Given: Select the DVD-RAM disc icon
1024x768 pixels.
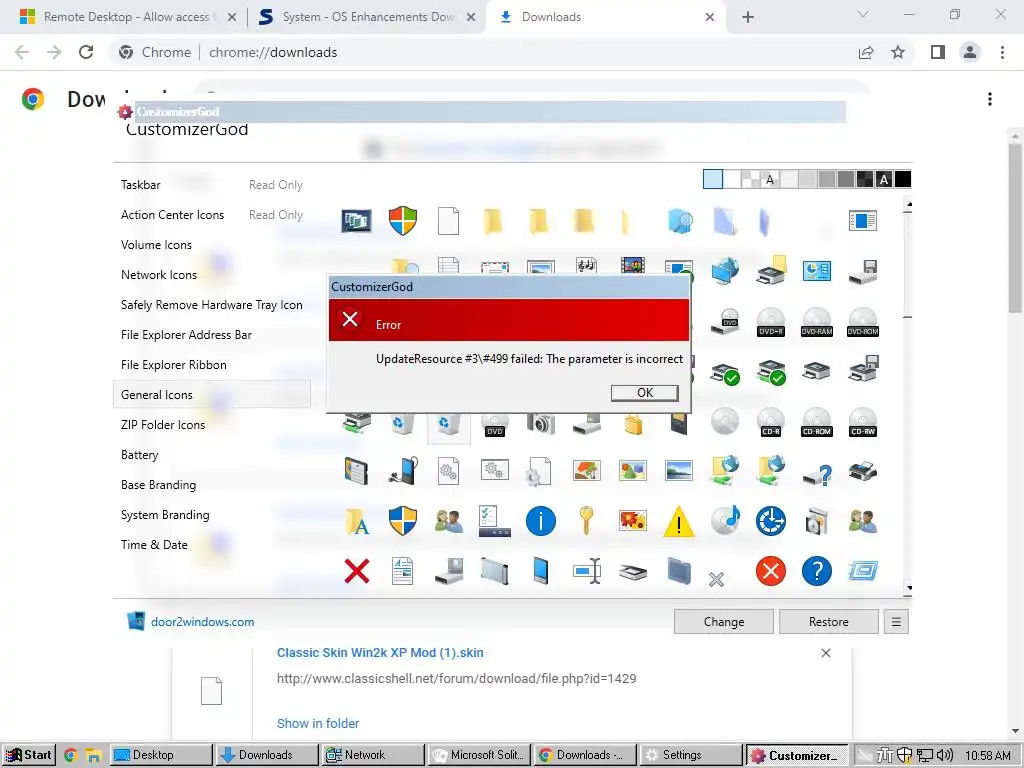Looking at the screenshot, I should click(x=816, y=321).
